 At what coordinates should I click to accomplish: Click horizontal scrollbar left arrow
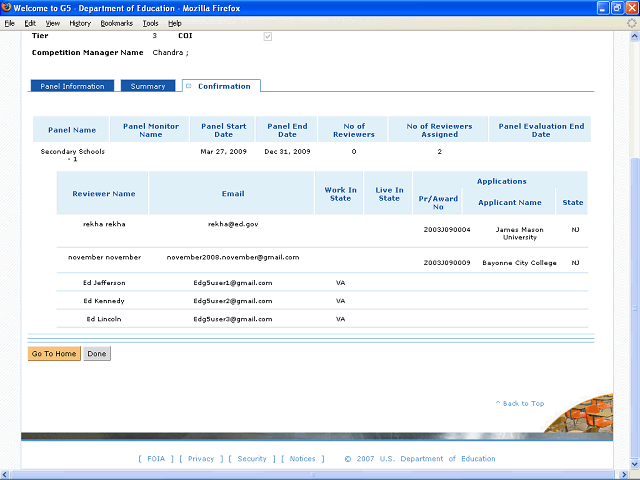point(5,475)
